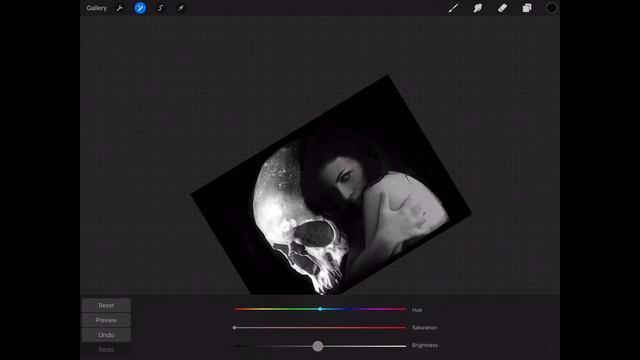
Task: Open the Adjustments magic wand menu
Action: point(140,8)
